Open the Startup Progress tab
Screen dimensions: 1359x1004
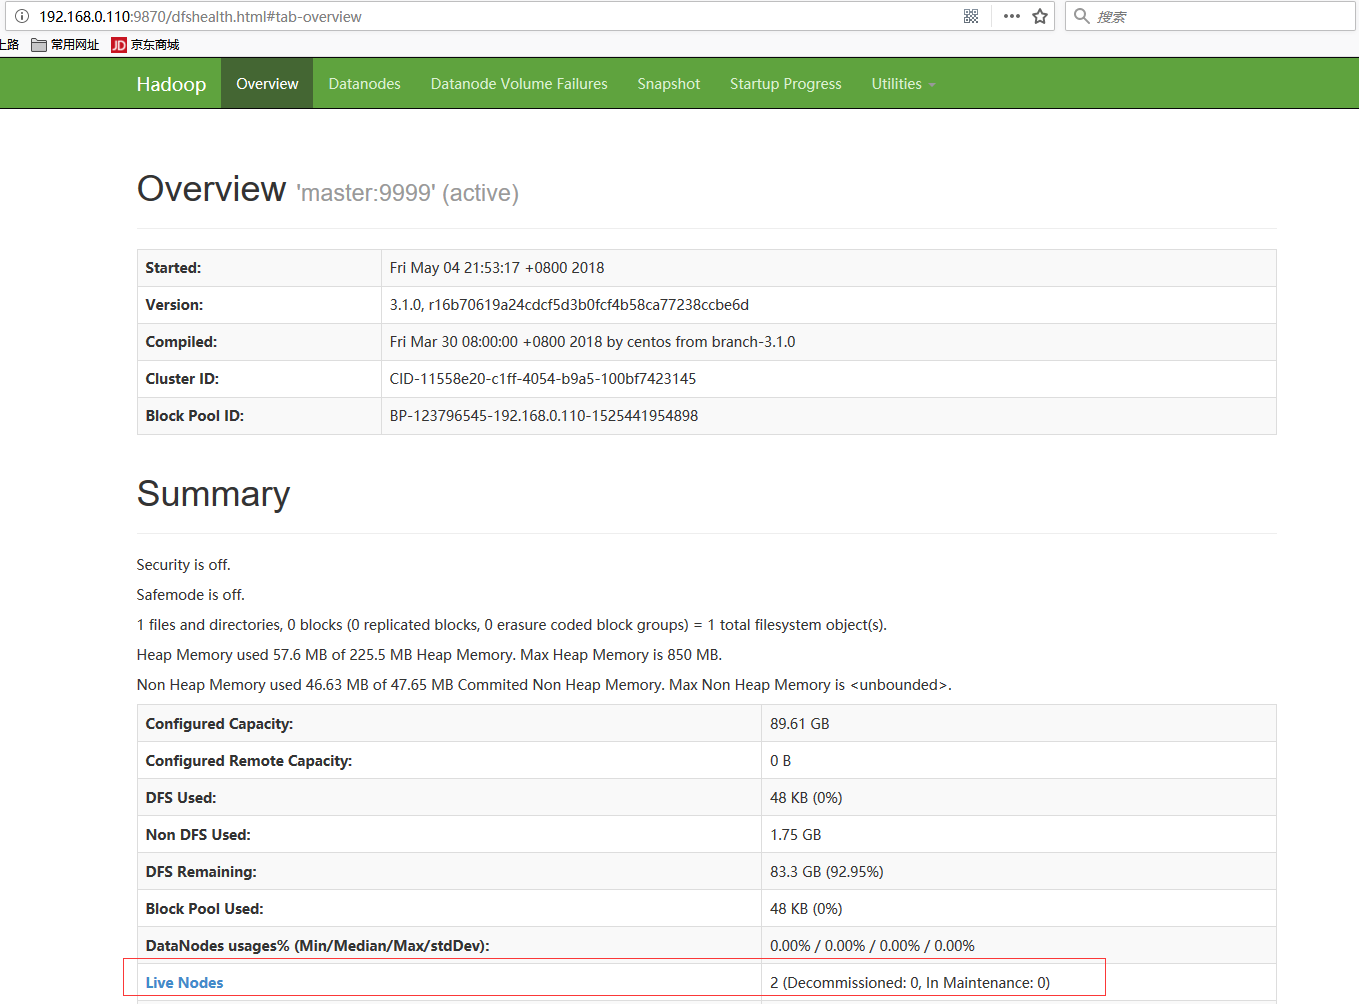click(x=786, y=84)
